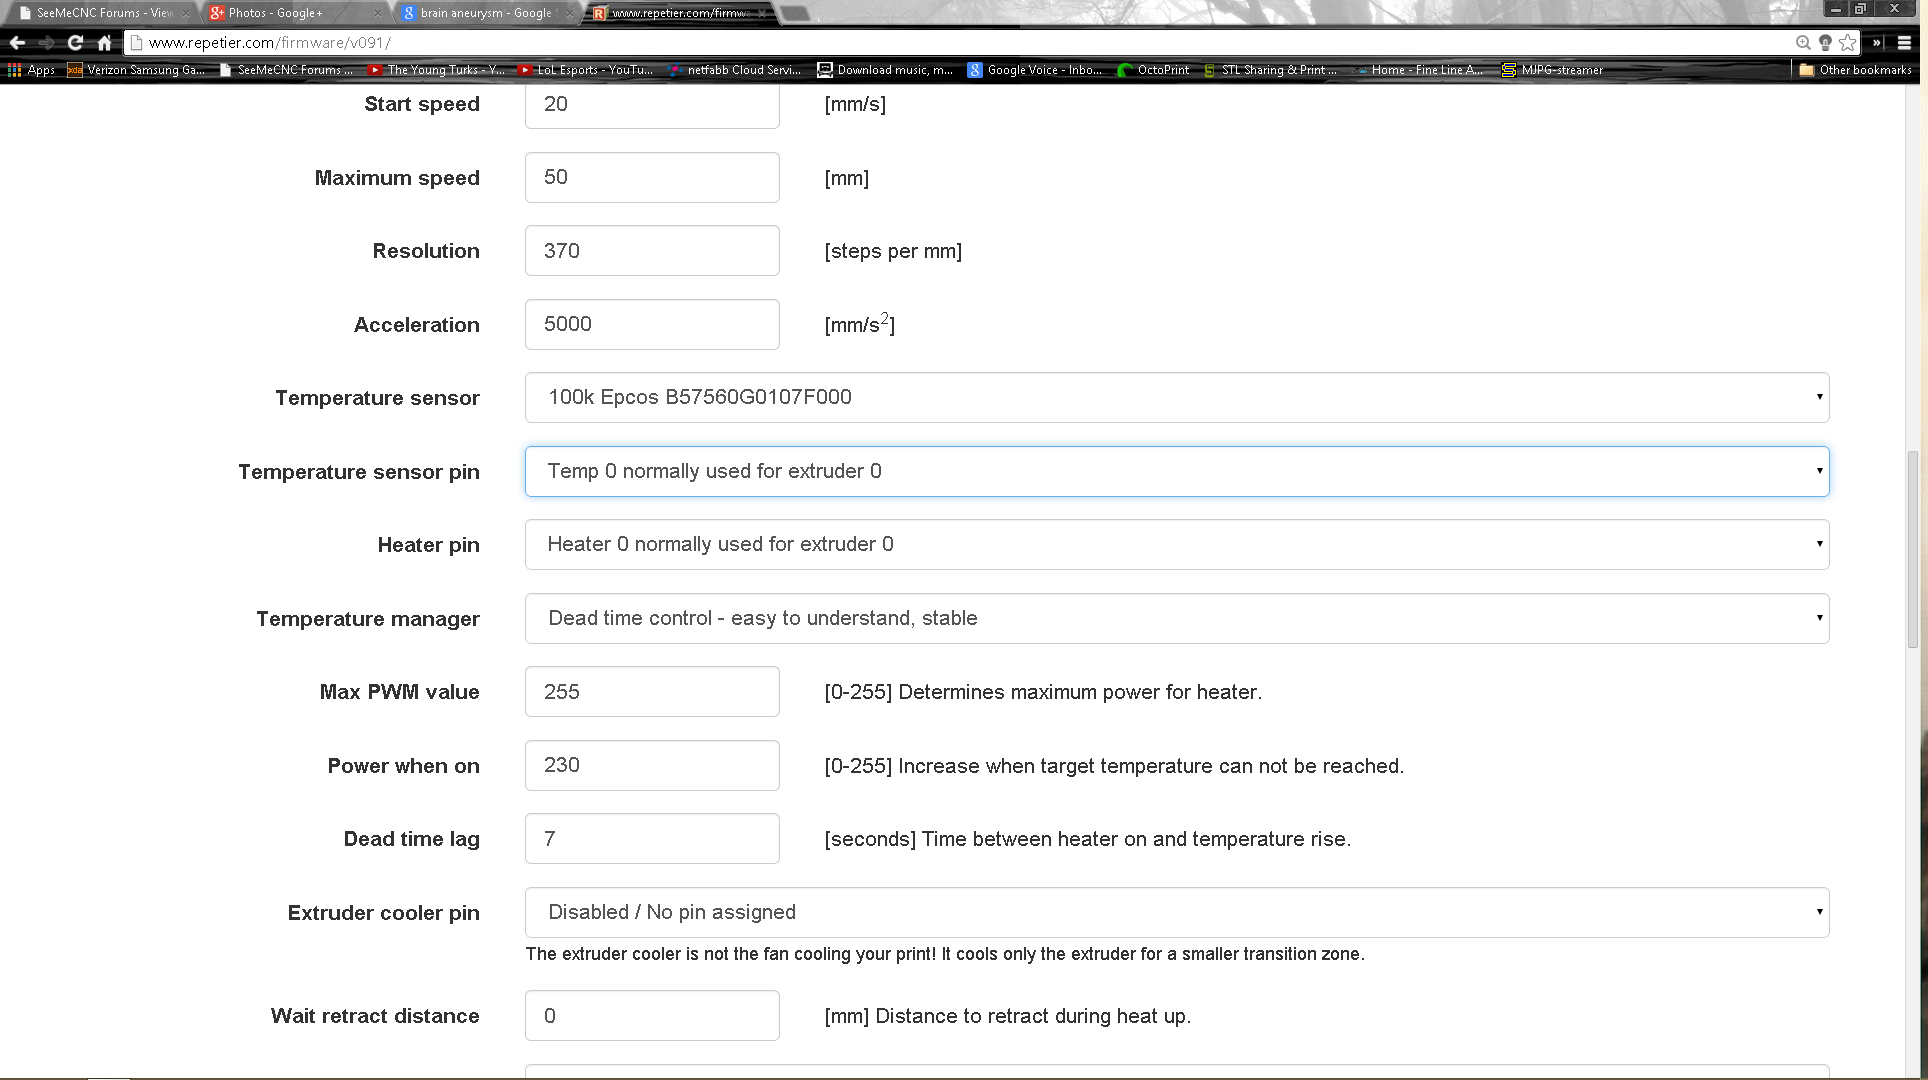Viewport: 1928px width, 1080px height.
Task: Switch to SeeMeCNC Forums tab
Action: (100, 13)
